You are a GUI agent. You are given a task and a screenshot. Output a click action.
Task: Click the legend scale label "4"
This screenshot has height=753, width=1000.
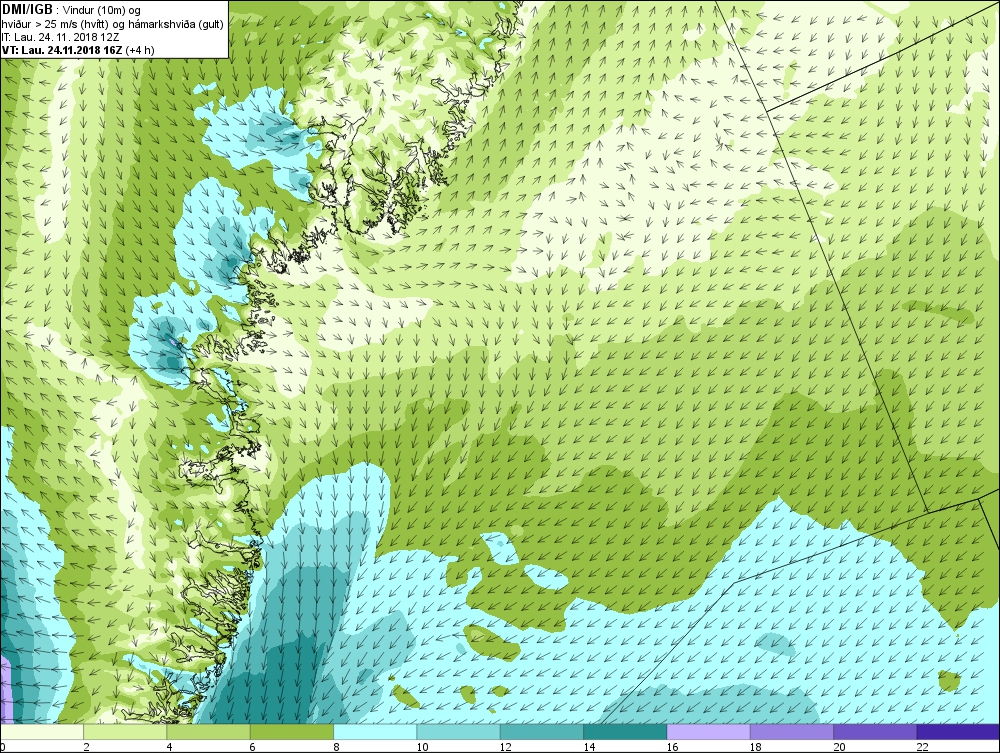(170, 747)
